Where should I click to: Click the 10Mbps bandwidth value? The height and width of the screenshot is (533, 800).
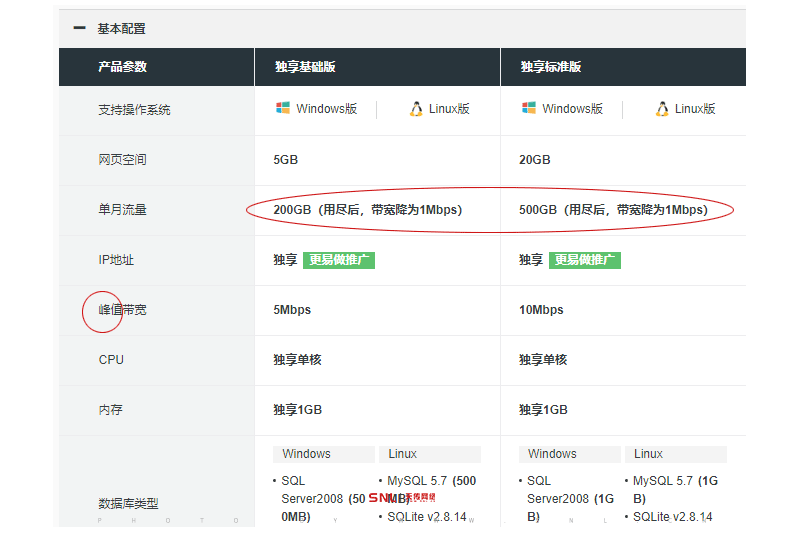(541, 310)
